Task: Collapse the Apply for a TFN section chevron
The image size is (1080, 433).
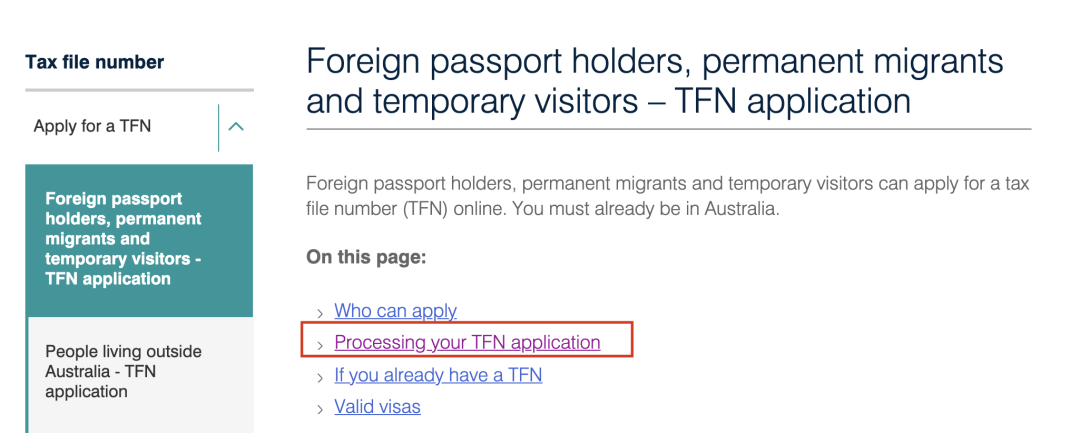Action: pos(236,127)
